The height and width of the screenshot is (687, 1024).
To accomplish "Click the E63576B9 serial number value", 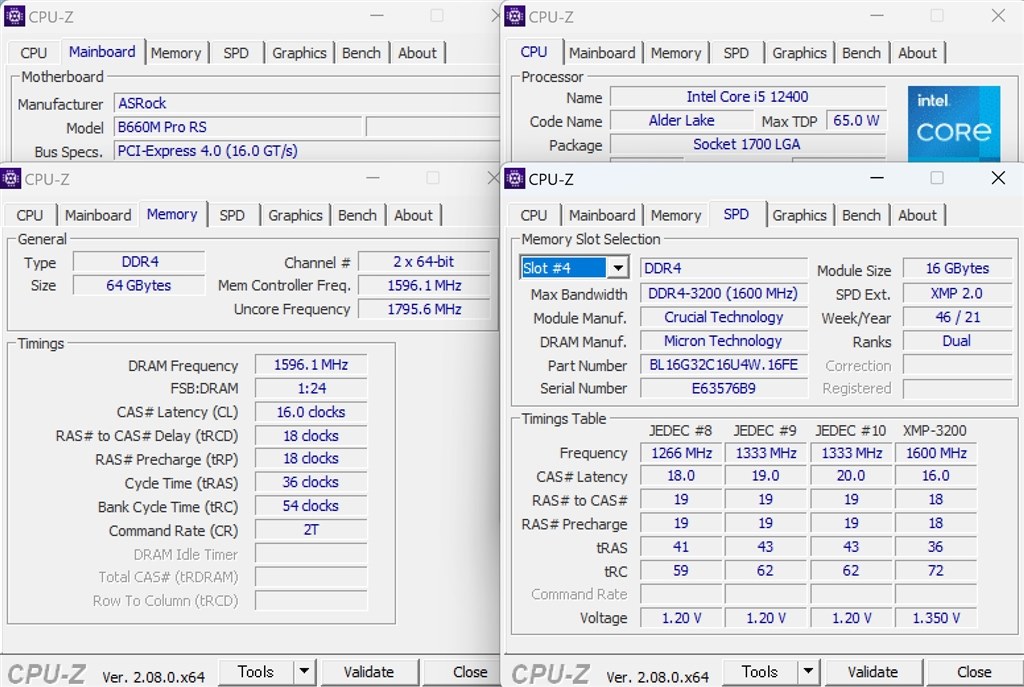I will point(724,389).
